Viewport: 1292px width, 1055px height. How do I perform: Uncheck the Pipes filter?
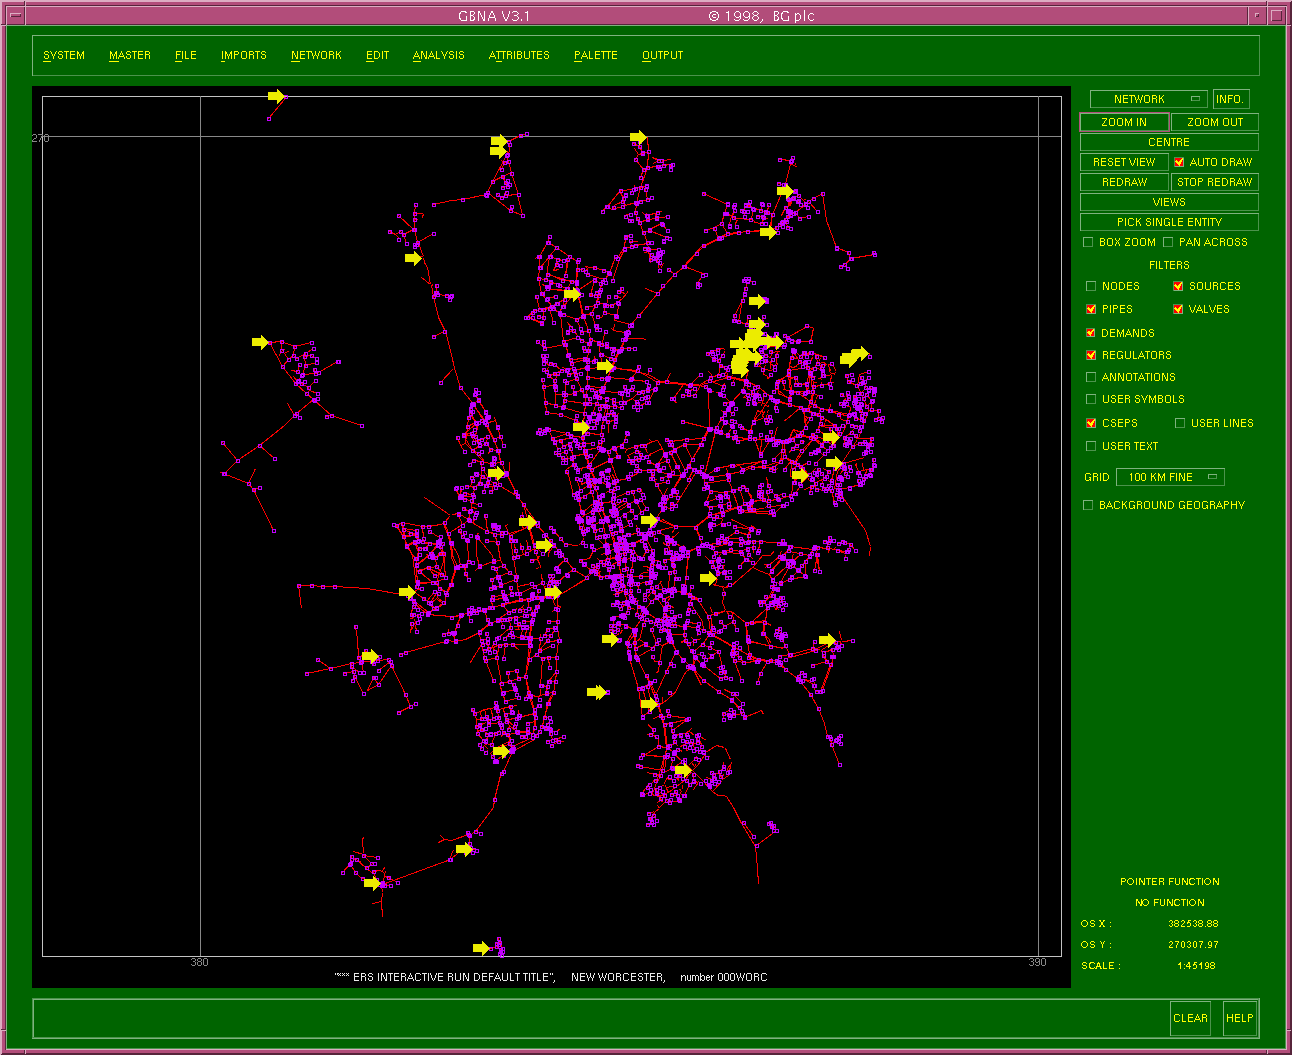[x=1091, y=309]
